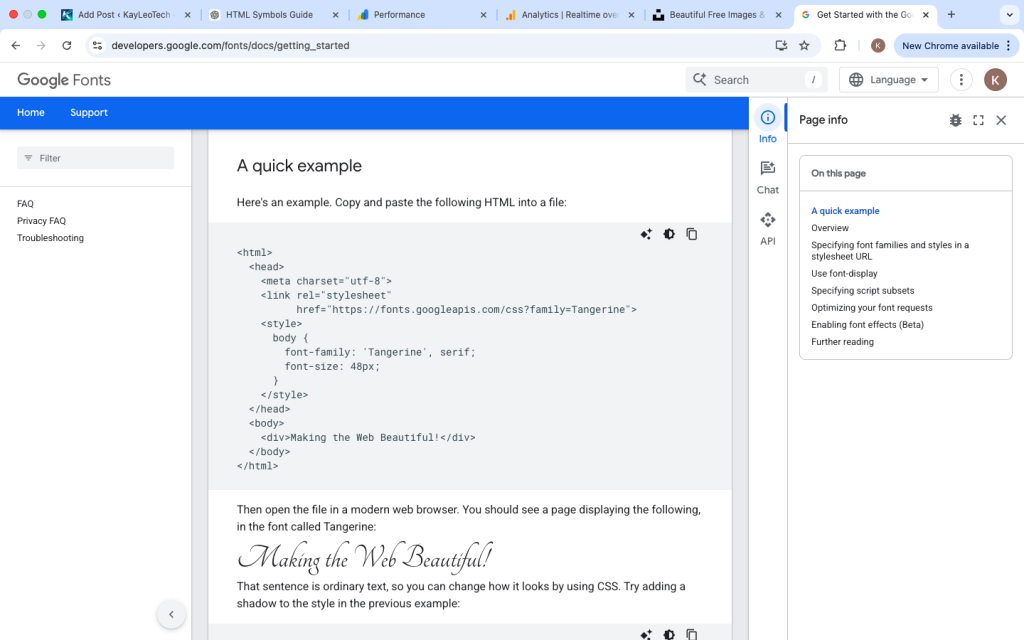Click the 'A quick example' heading text
The image size is (1024, 640).
[299, 166]
